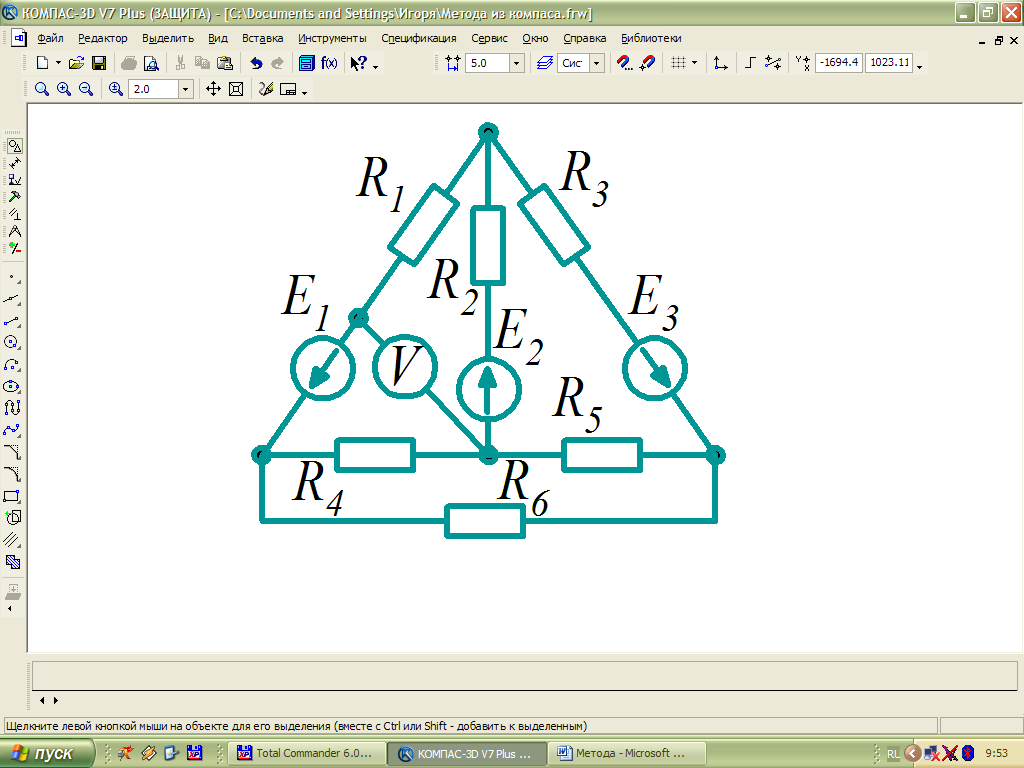Expand the cursor step dropdown
Image resolution: width=1024 pixels, height=768 pixels.
[x=517, y=63]
